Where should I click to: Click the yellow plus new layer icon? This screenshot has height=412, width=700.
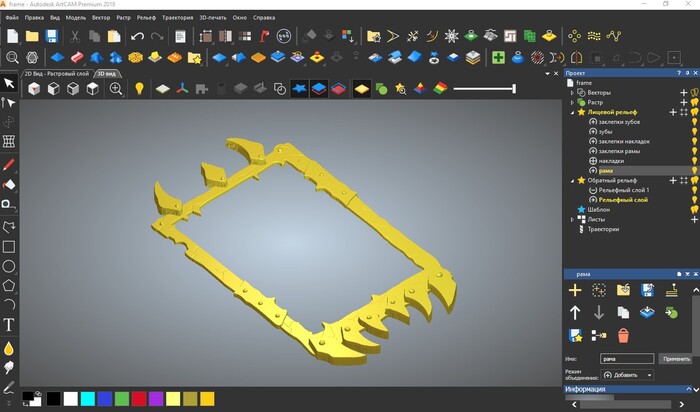[575, 290]
